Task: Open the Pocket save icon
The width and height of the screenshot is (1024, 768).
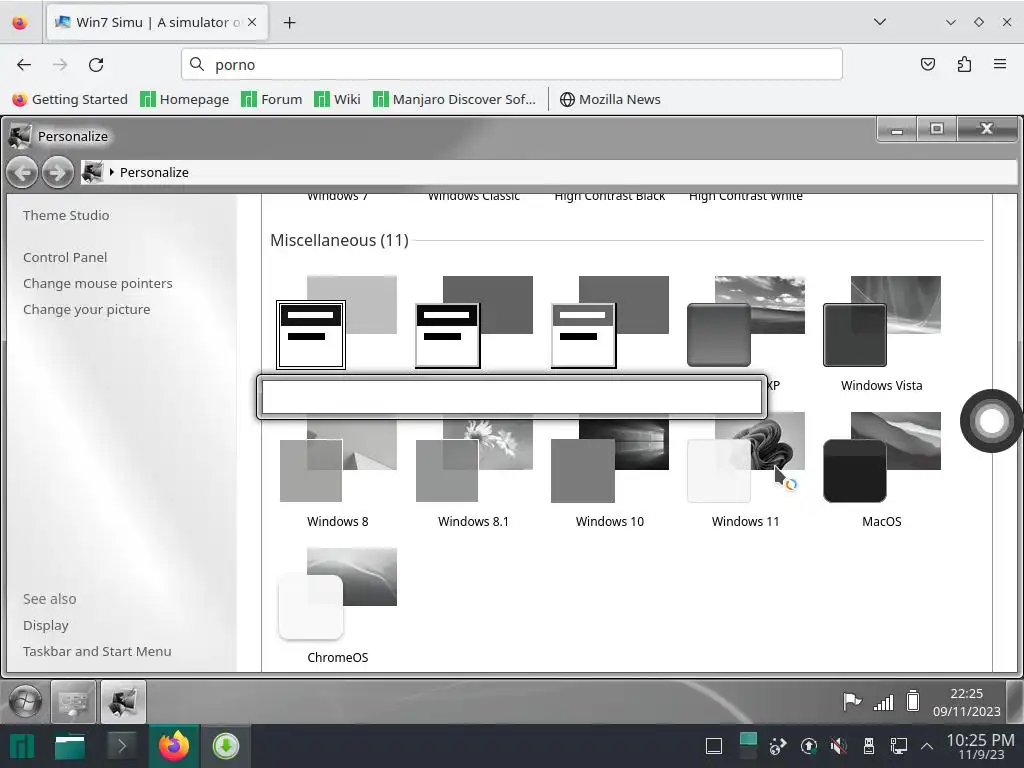Action: point(927,64)
